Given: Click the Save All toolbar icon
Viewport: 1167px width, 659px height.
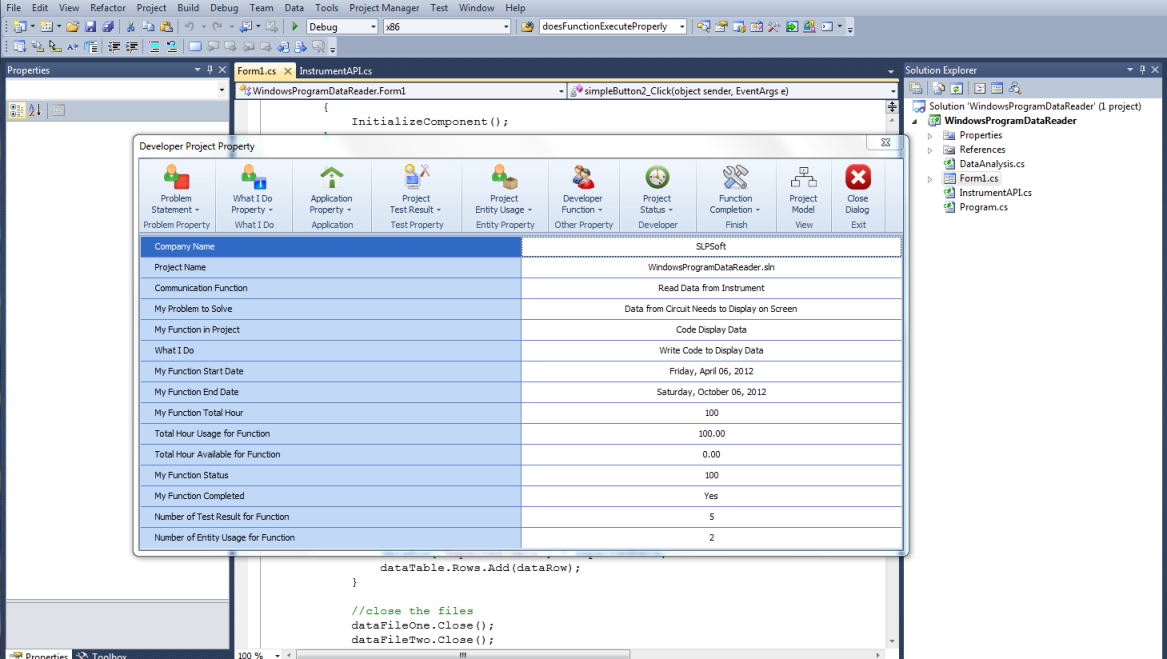Looking at the screenshot, I should click(108, 27).
